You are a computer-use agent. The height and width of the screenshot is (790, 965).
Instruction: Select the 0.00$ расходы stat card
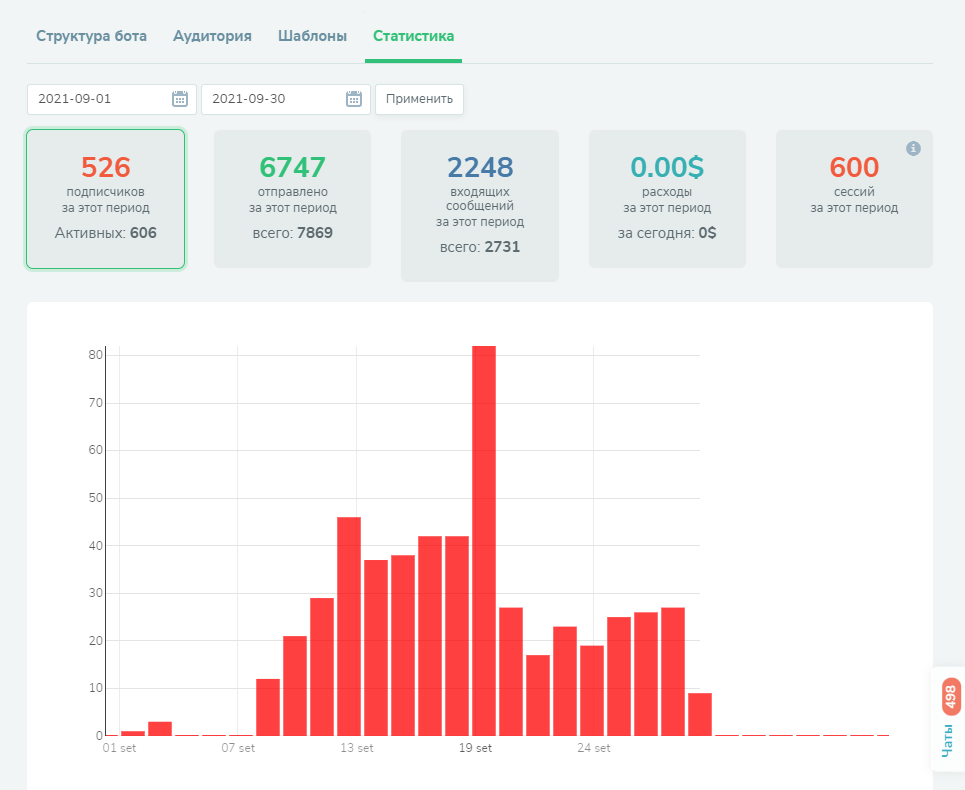[x=667, y=199]
